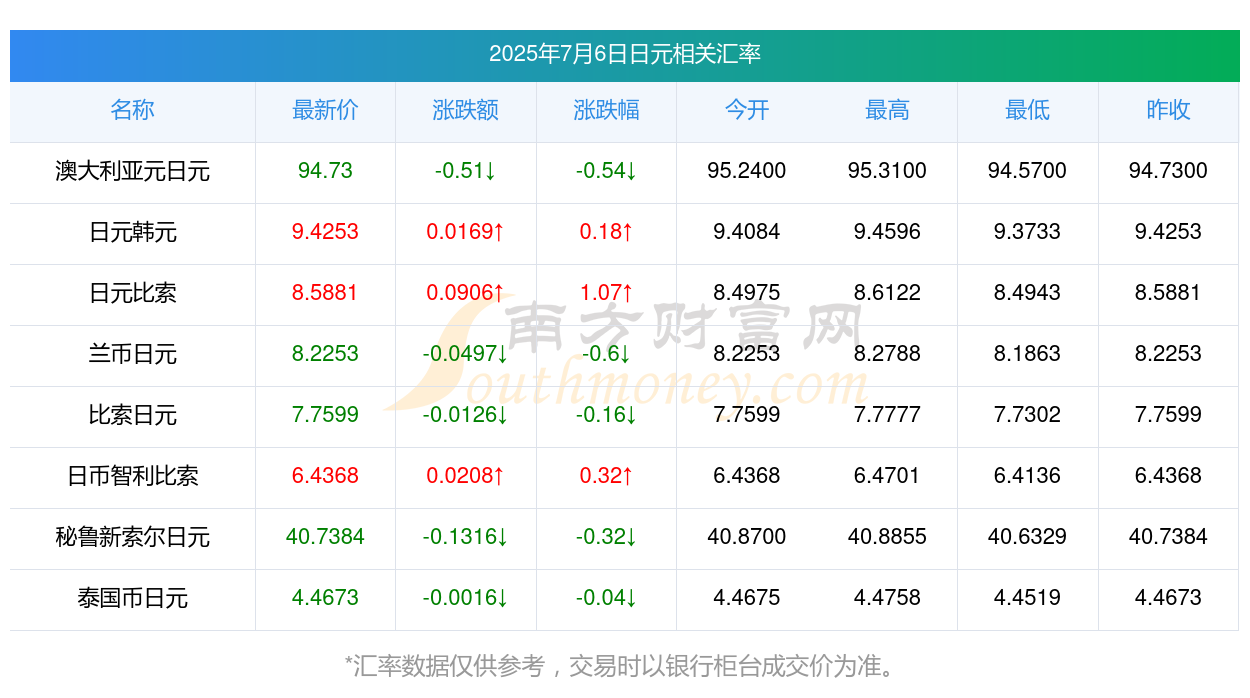This screenshot has width=1250, height=698.
Task: Click the 汇率数据仅供参考 disclaimer footnote
Action: click(625, 666)
